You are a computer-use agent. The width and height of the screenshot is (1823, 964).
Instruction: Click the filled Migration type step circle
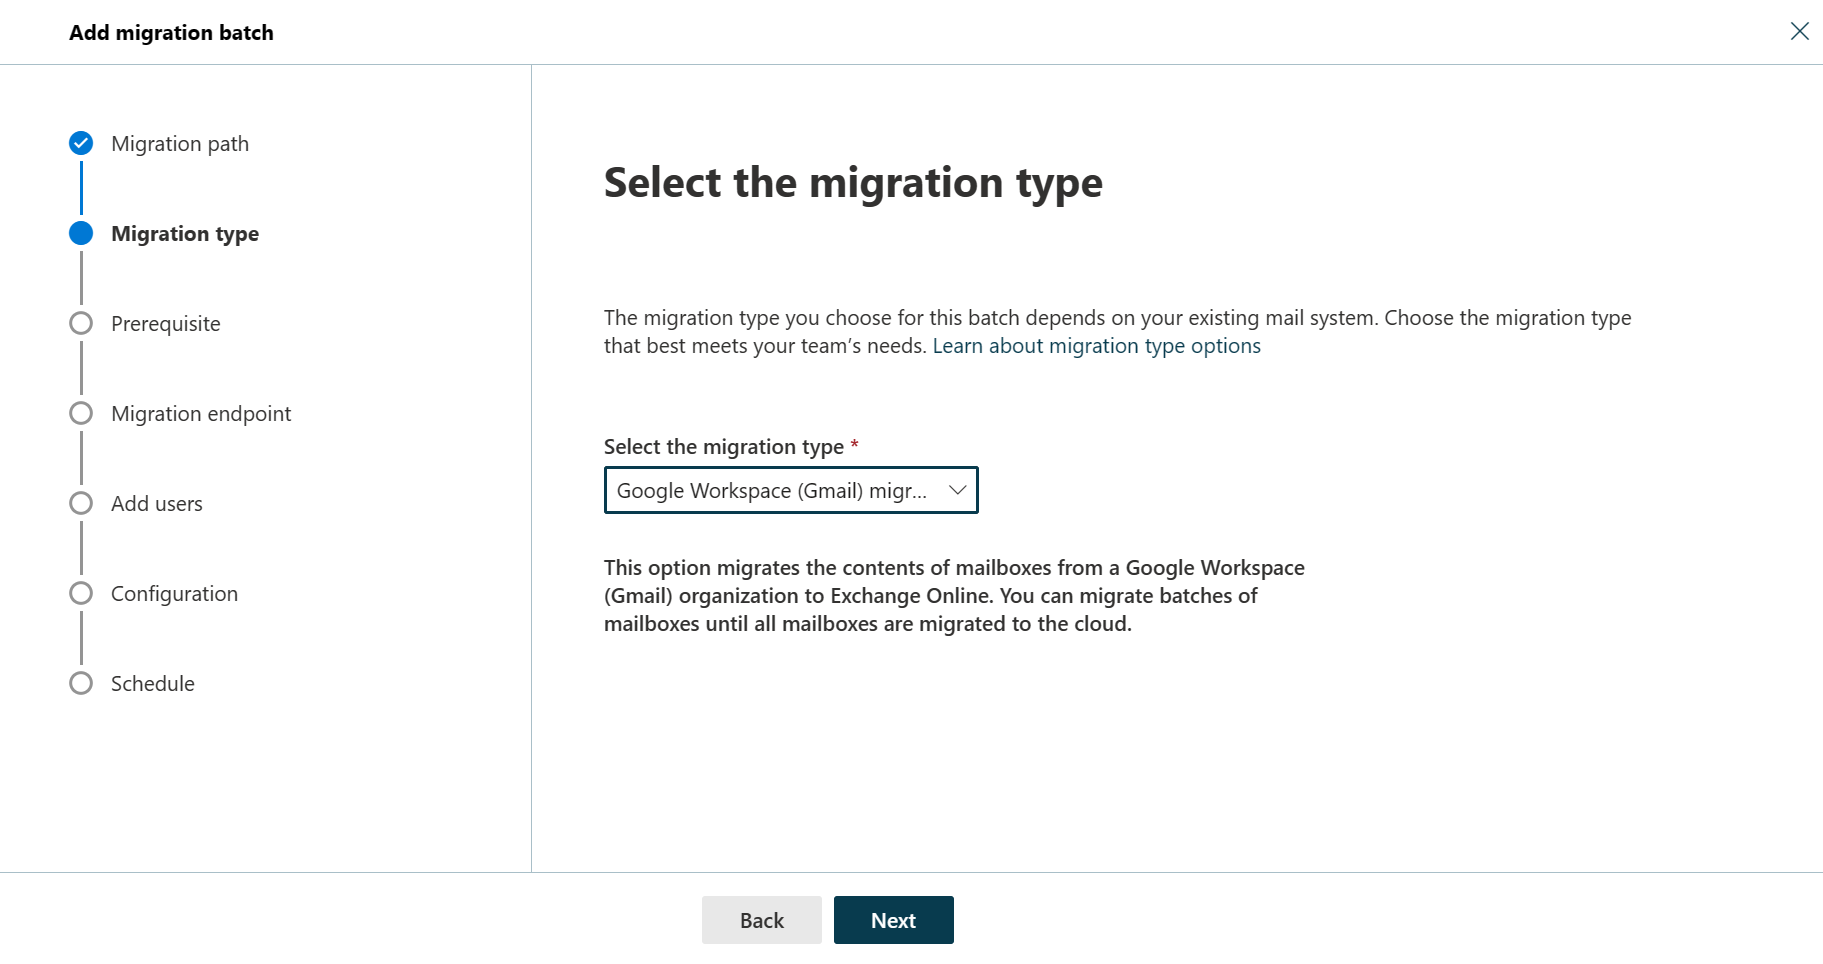click(x=81, y=233)
